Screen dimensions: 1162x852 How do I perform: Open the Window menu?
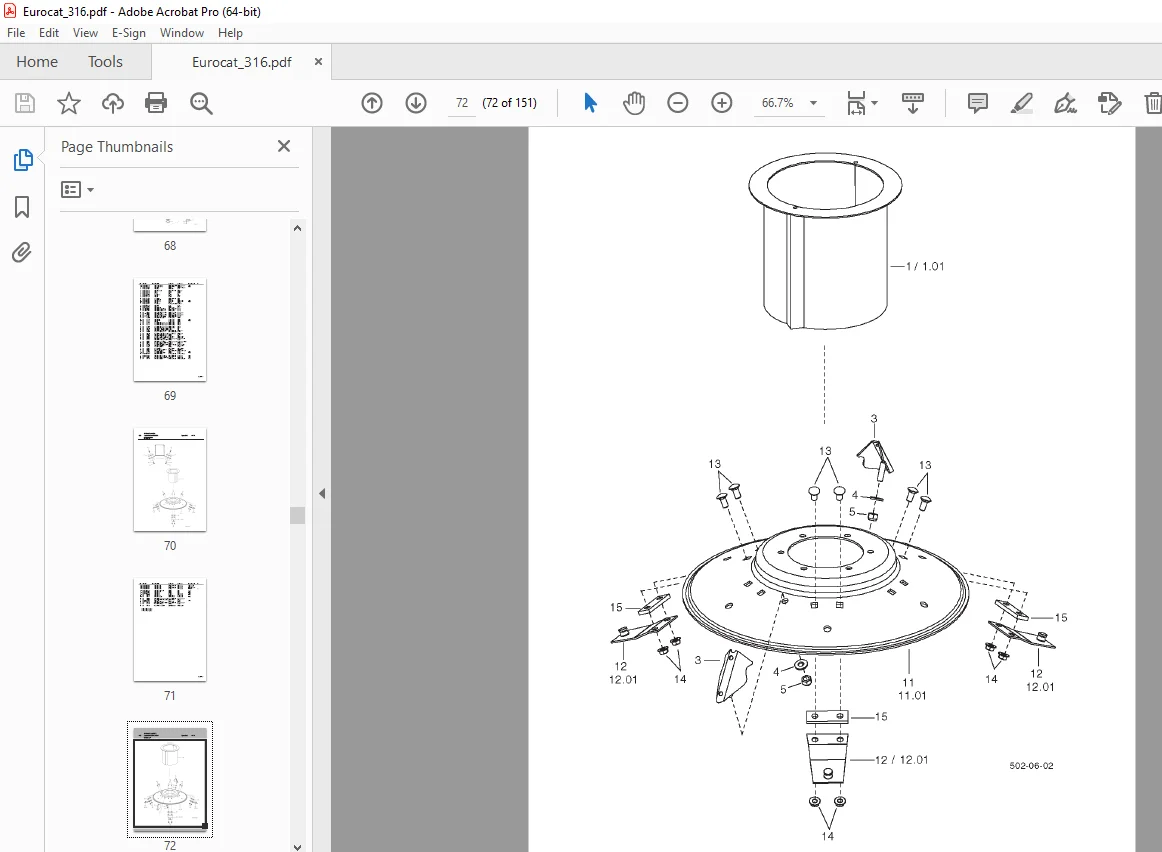click(x=182, y=33)
